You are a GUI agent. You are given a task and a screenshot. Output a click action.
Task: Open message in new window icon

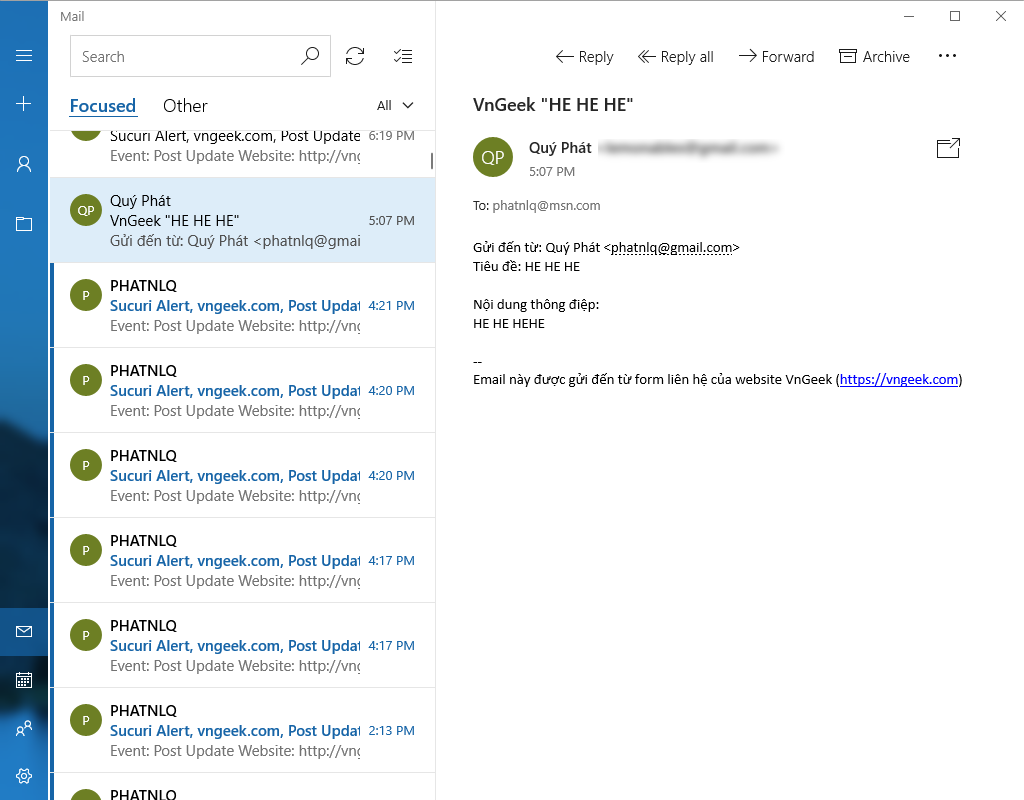(x=948, y=148)
